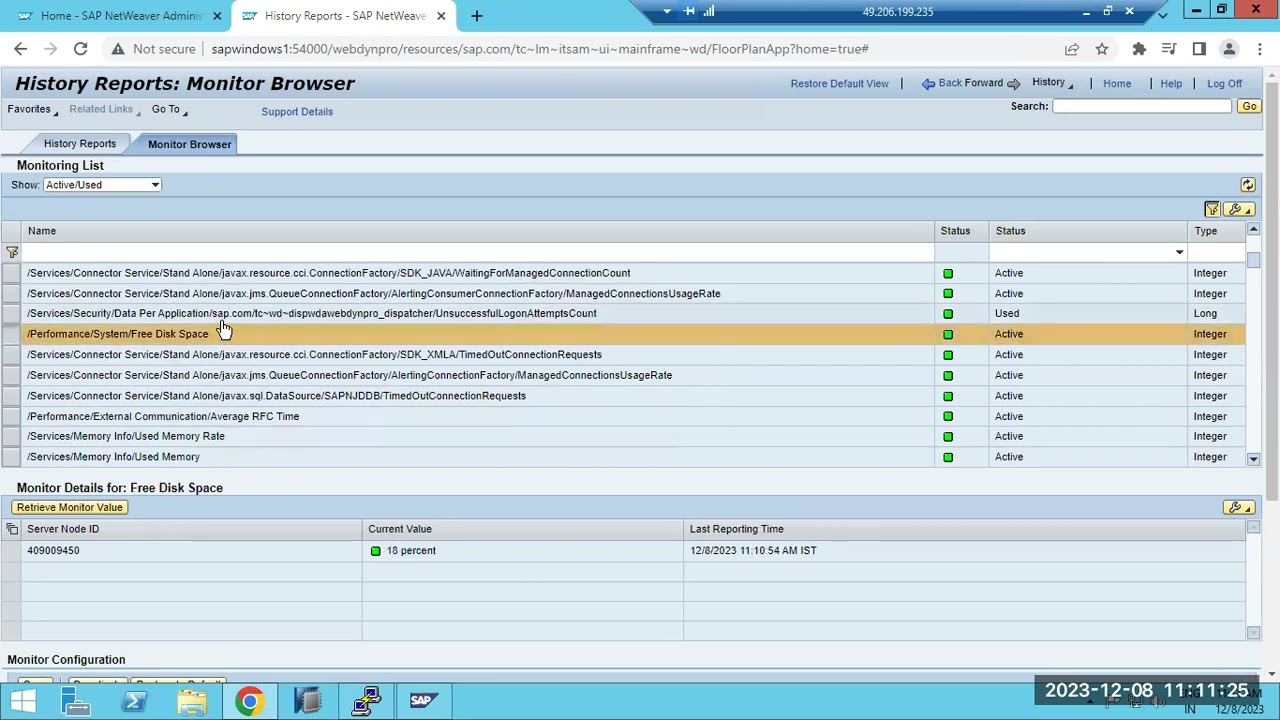Click Log Off link
The height and width of the screenshot is (720, 1280).
pos(1224,84)
